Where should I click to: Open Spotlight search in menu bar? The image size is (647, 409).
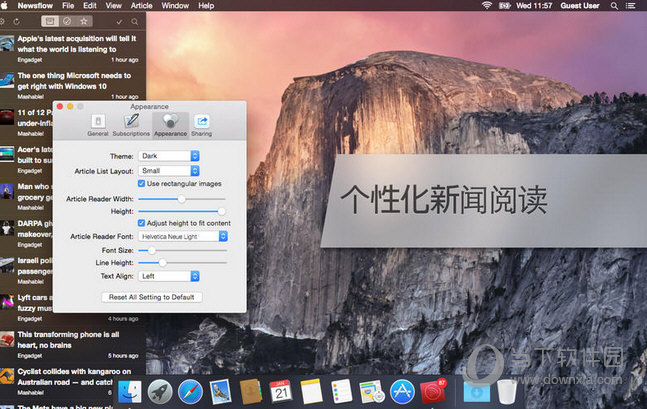[614, 6]
